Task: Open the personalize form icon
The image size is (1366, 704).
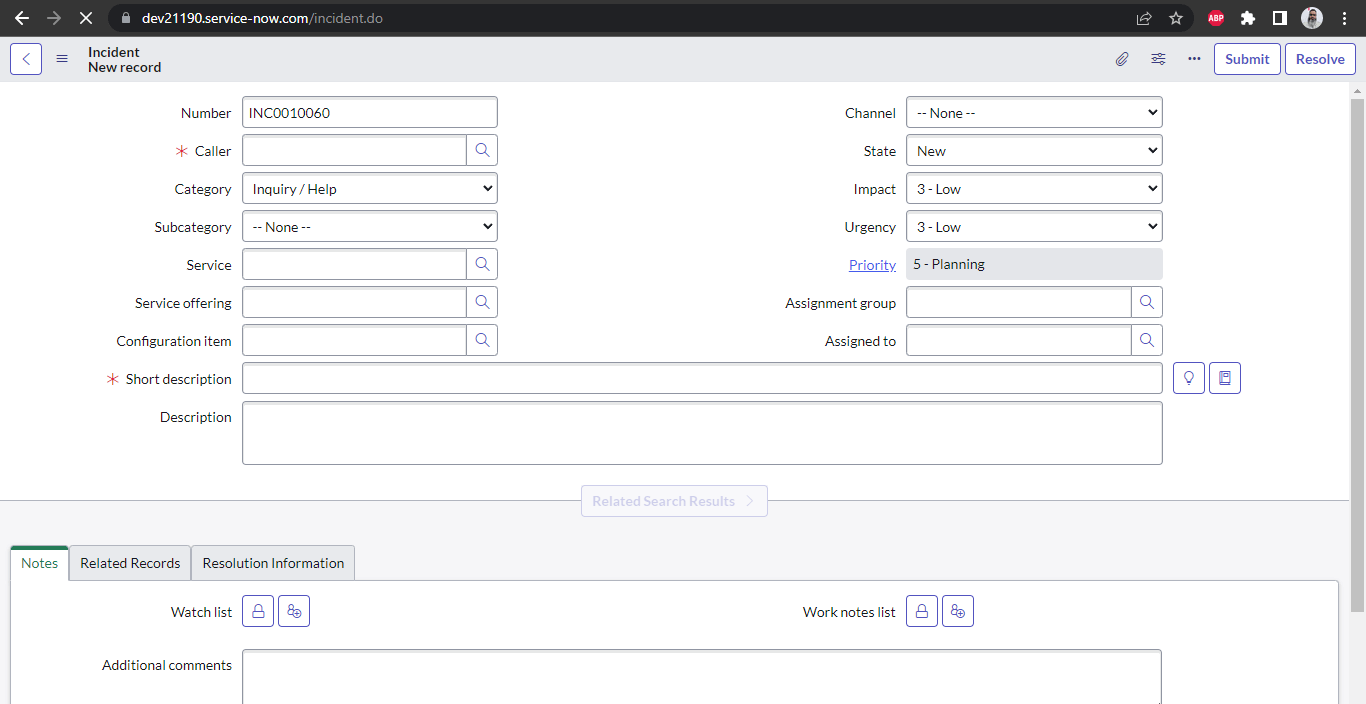Action: [1158, 59]
